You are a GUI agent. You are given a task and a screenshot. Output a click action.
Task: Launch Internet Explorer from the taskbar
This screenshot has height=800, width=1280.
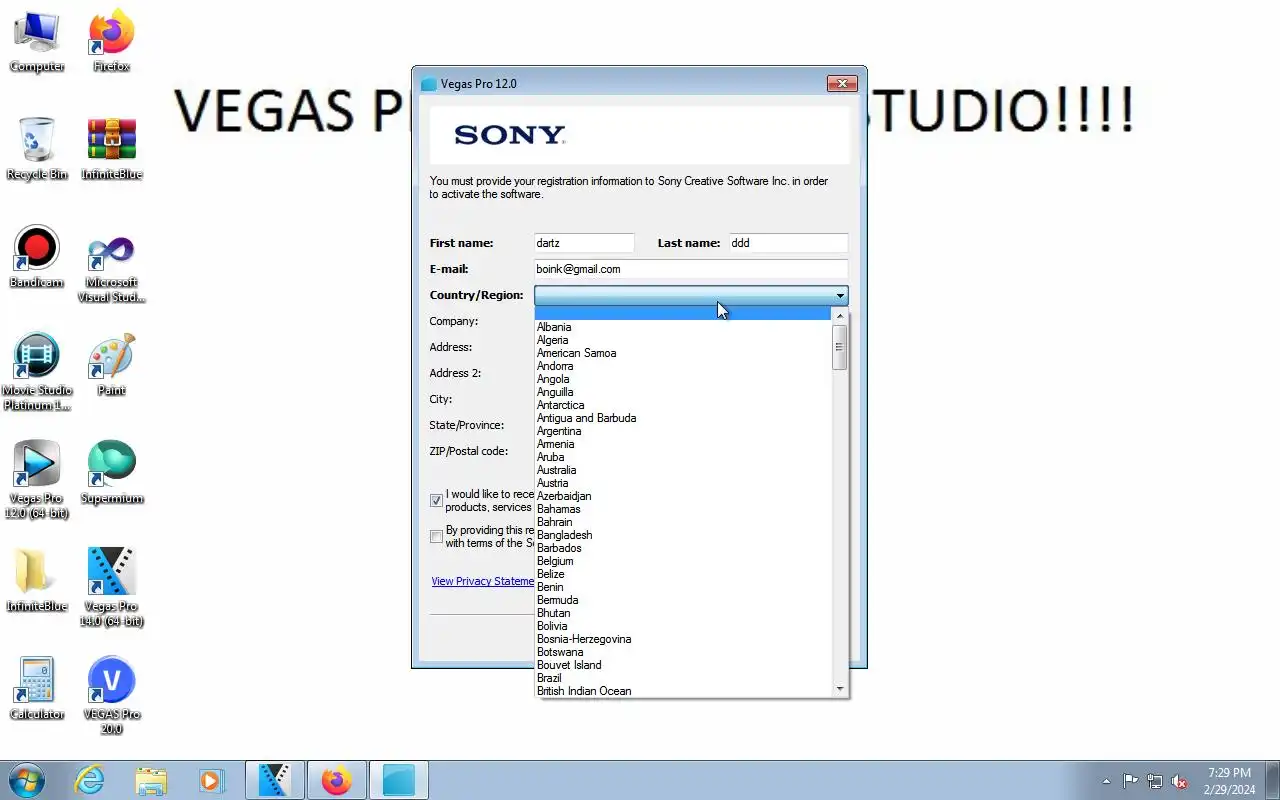point(90,780)
